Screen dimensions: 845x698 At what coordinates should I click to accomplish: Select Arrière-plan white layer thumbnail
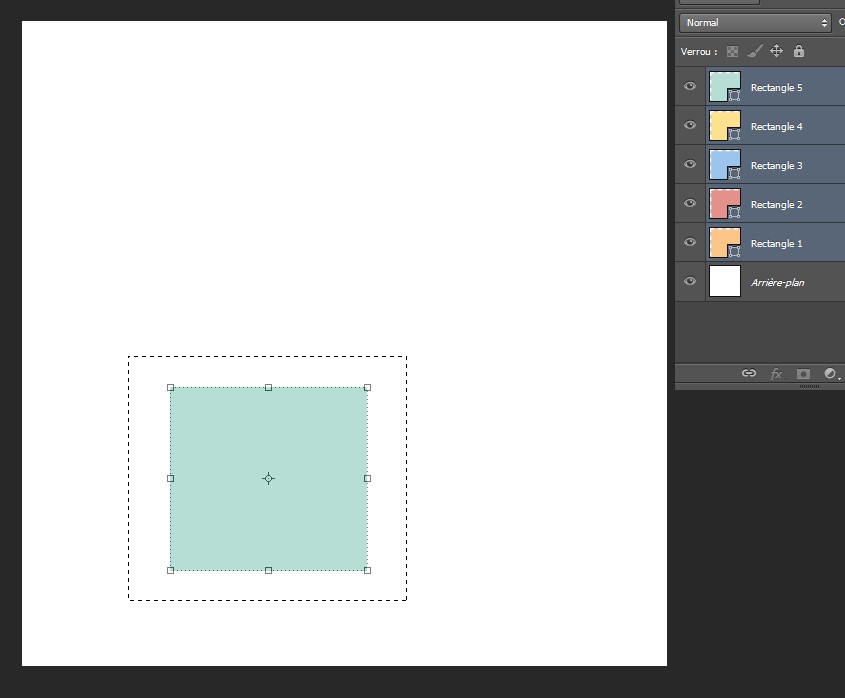coord(725,281)
